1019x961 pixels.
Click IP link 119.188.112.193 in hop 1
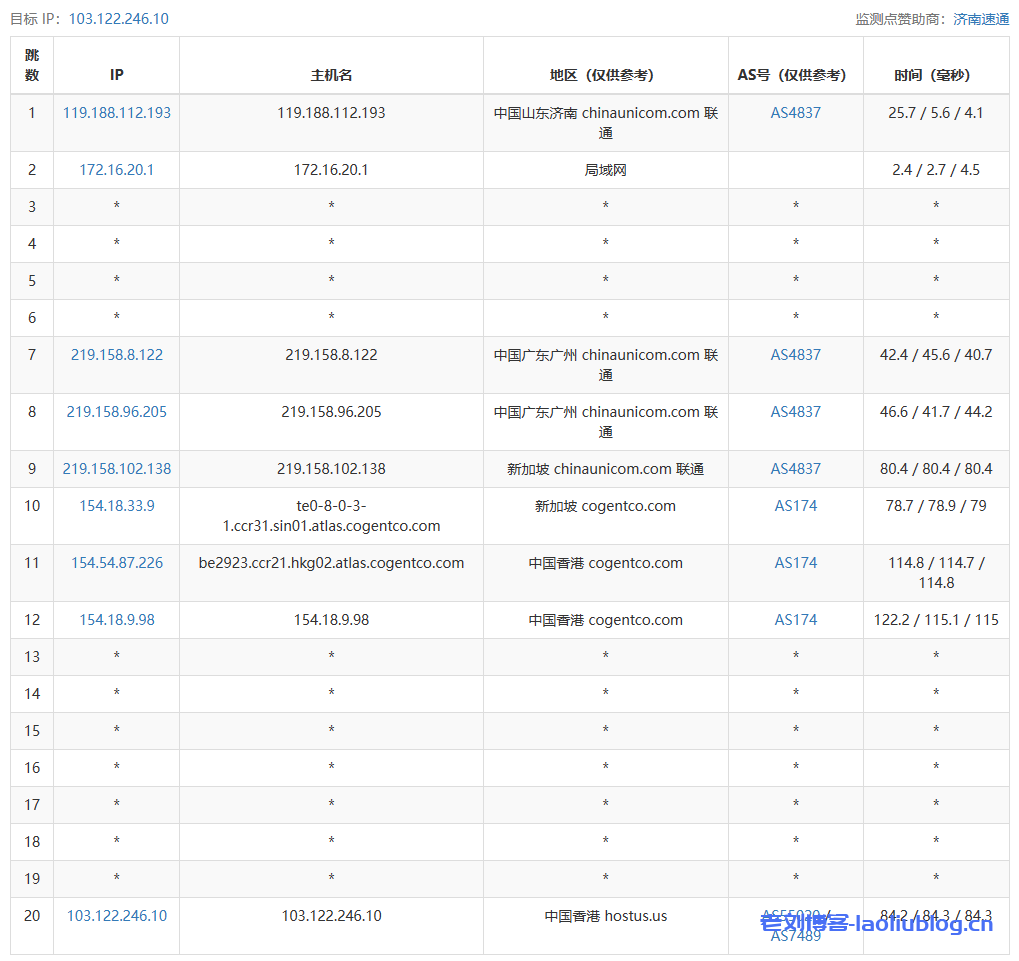tap(117, 113)
